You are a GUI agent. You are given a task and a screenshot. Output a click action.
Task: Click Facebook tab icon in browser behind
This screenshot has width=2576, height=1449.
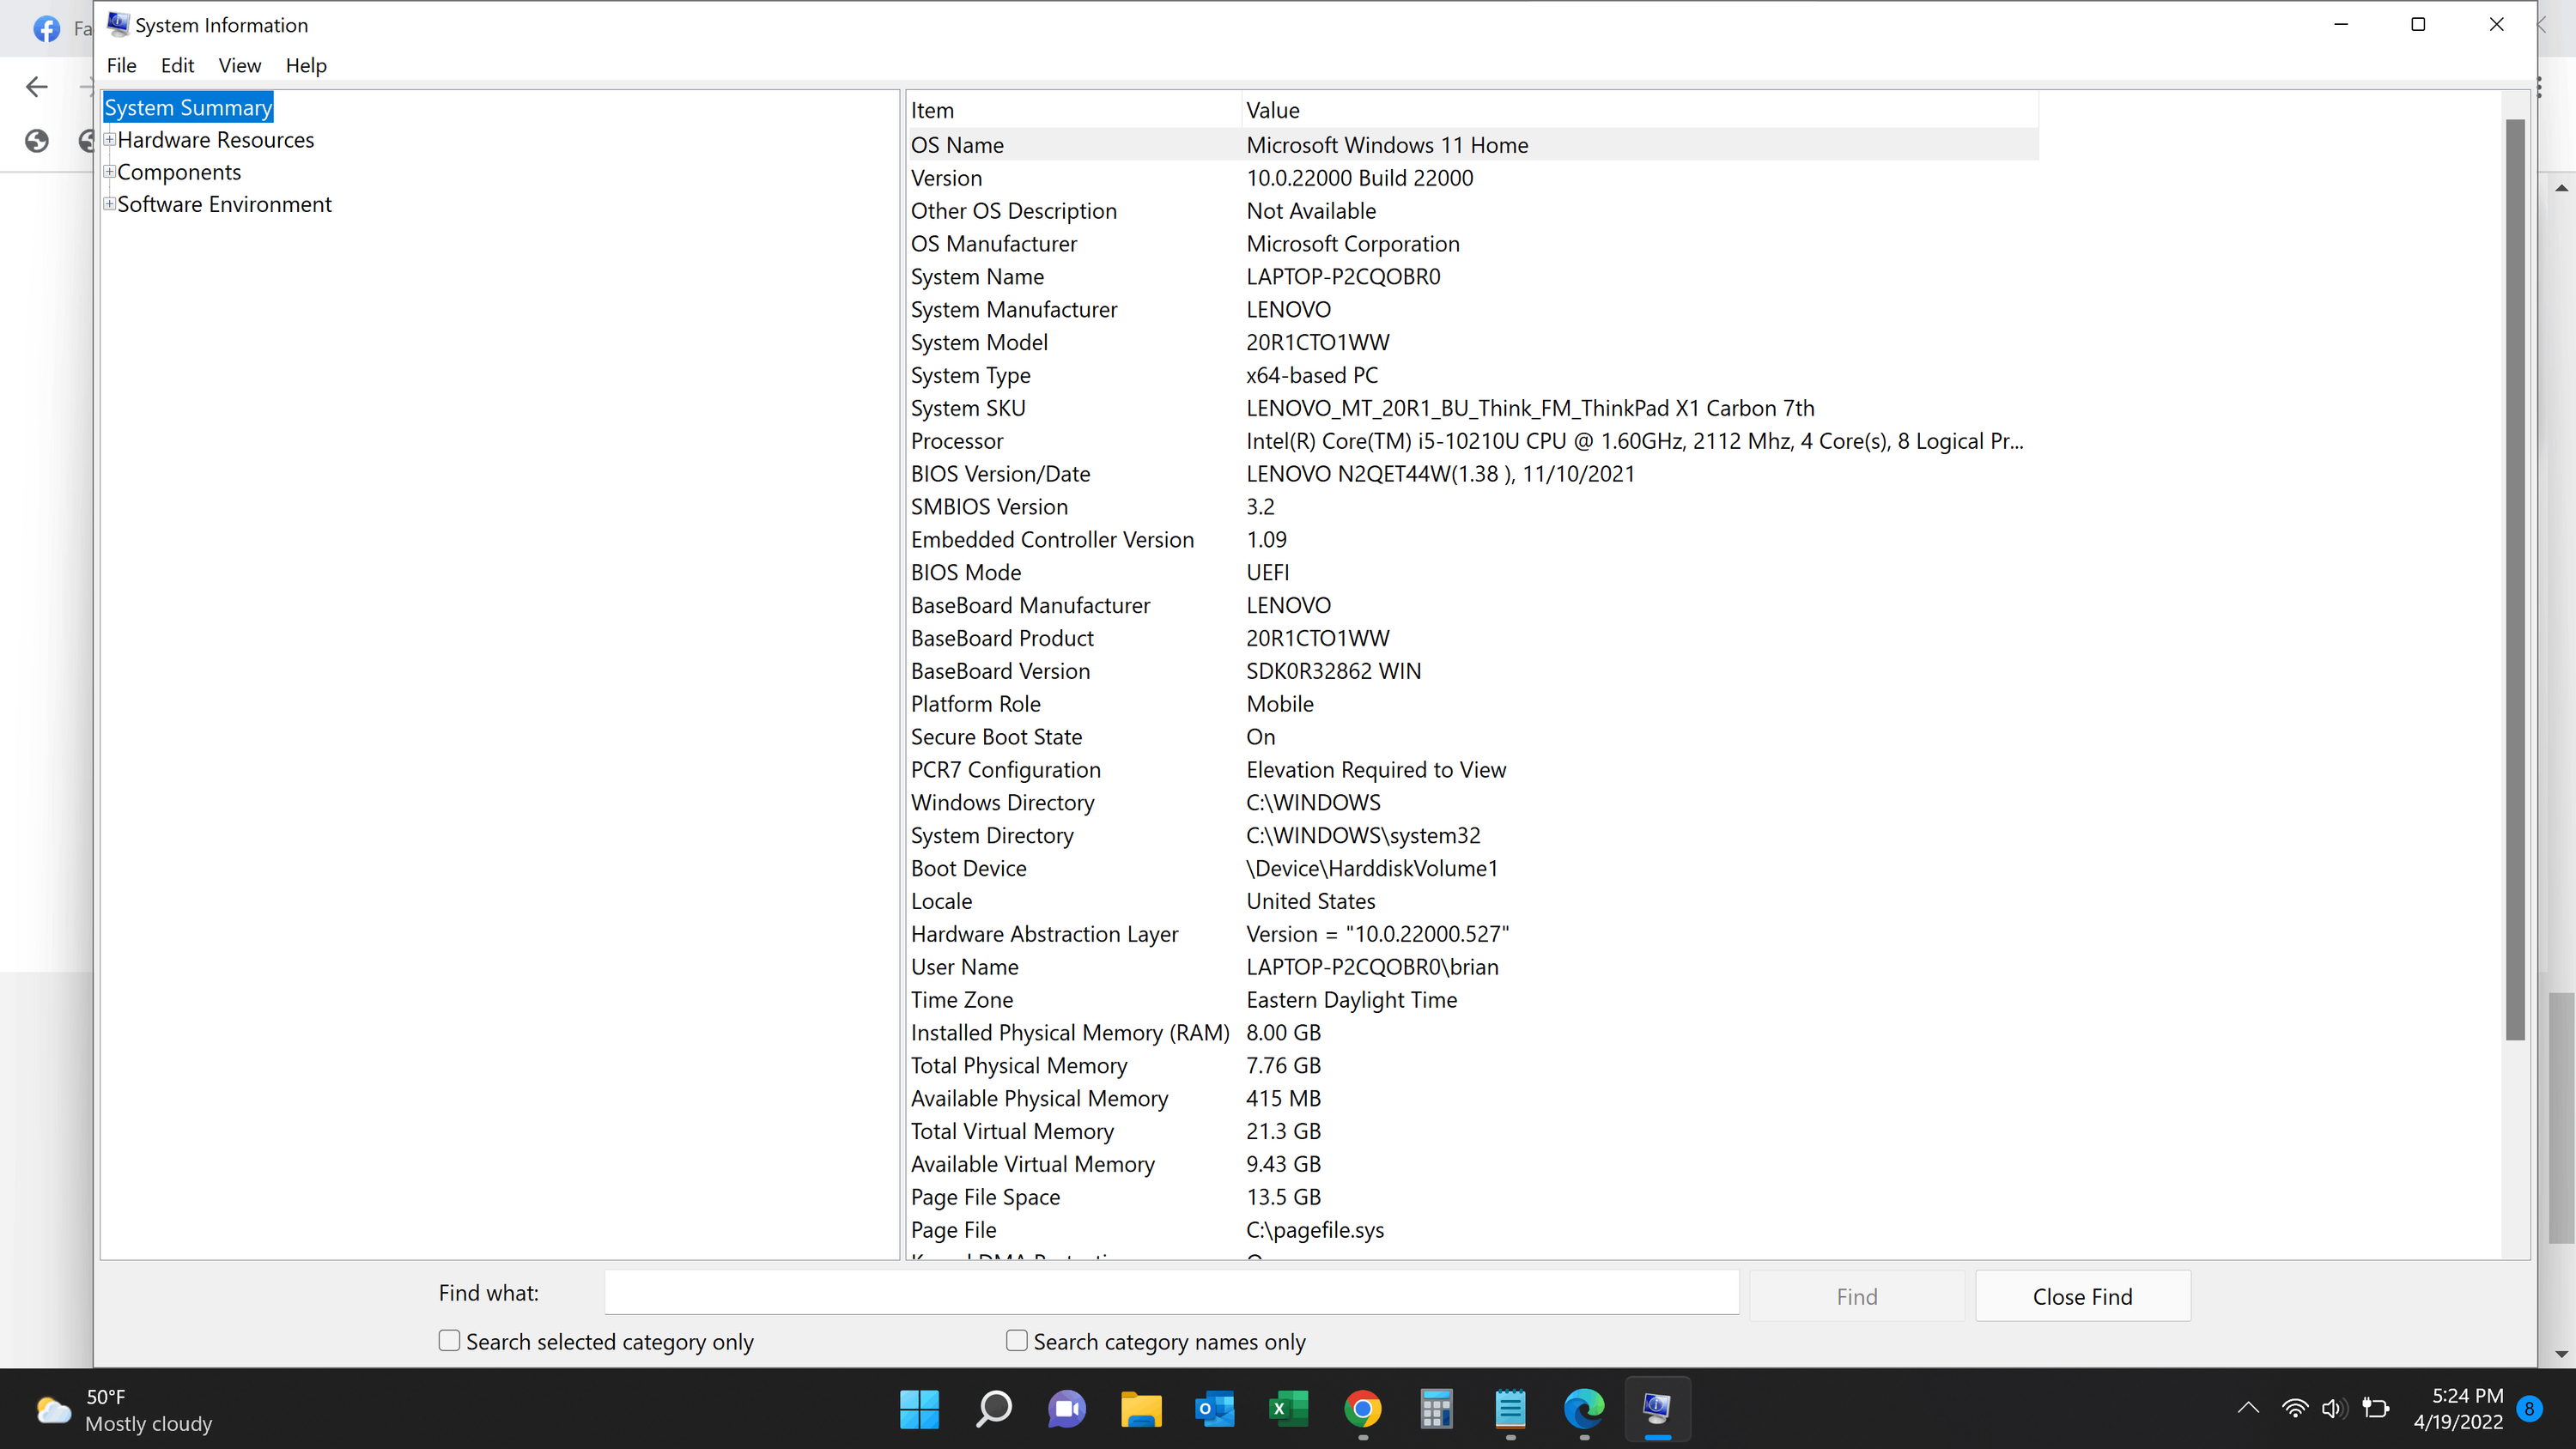coord(46,28)
